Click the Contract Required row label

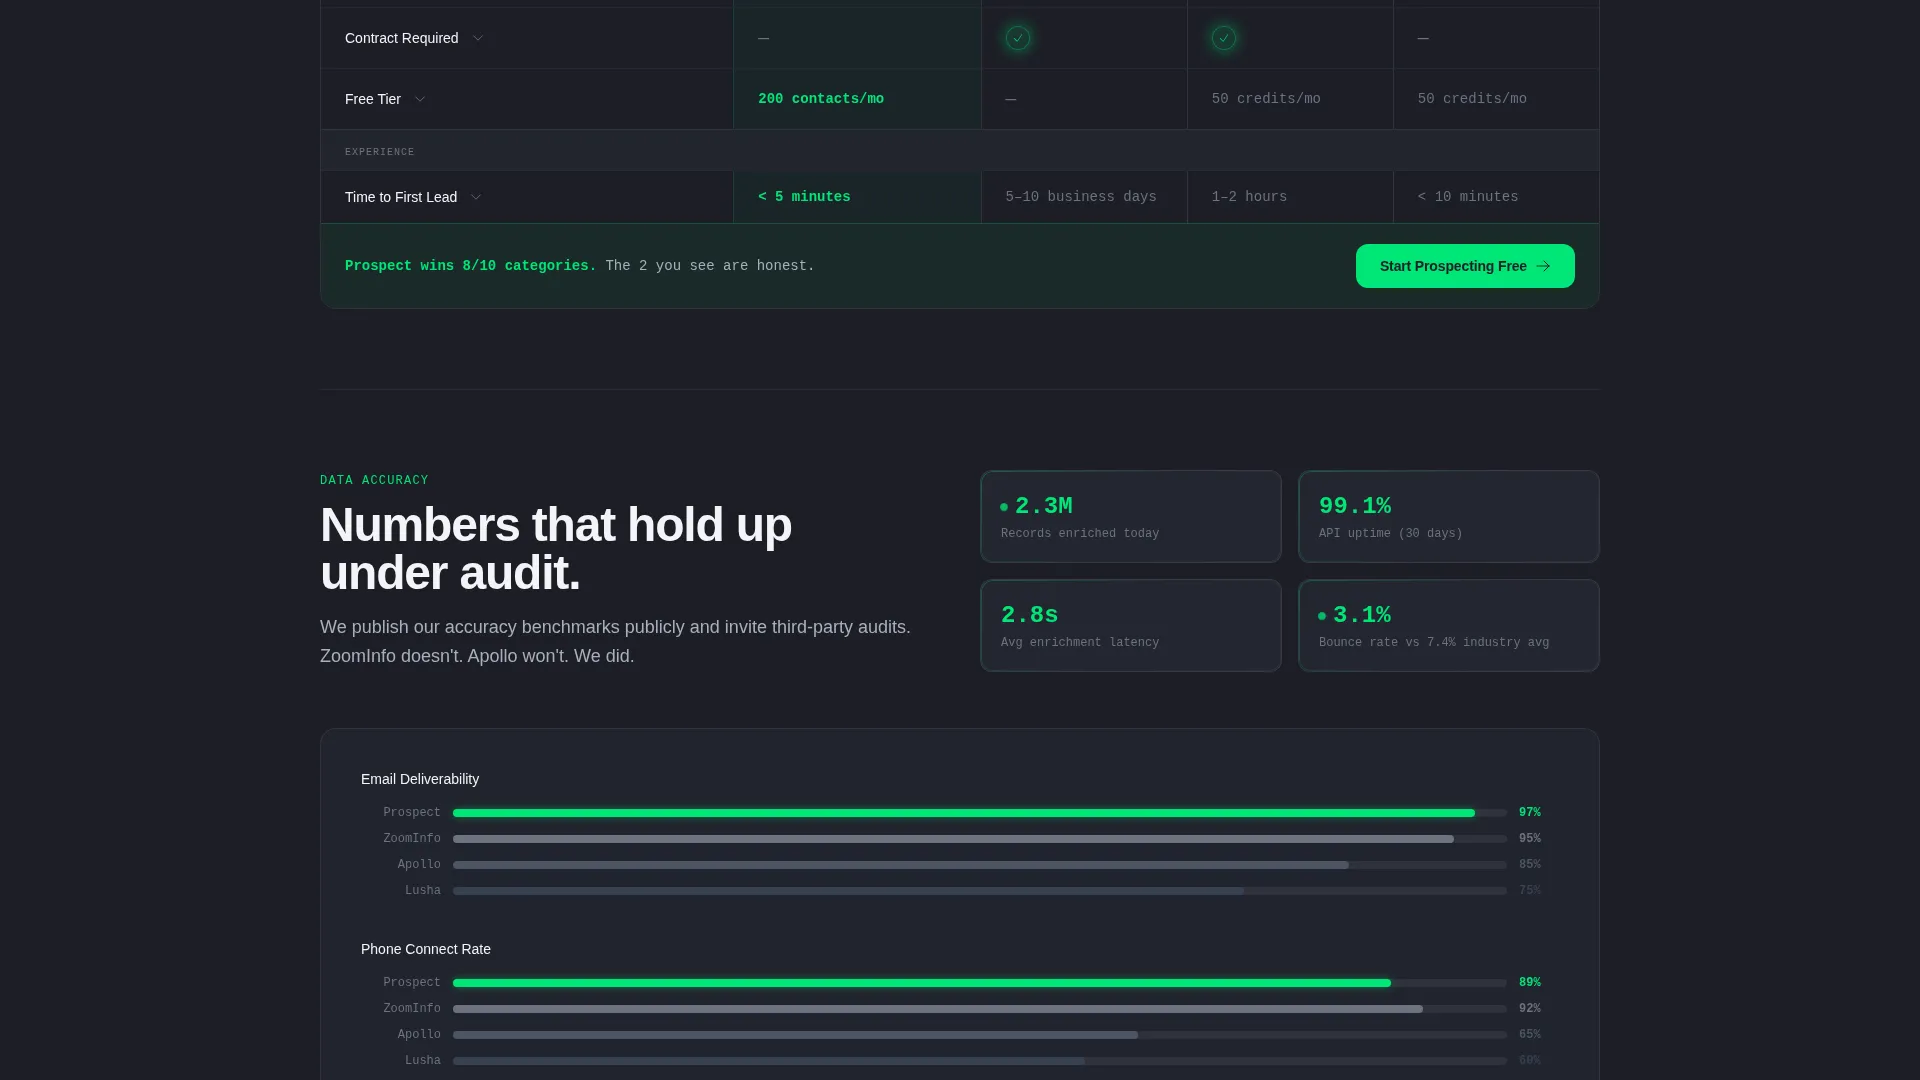coord(401,38)
